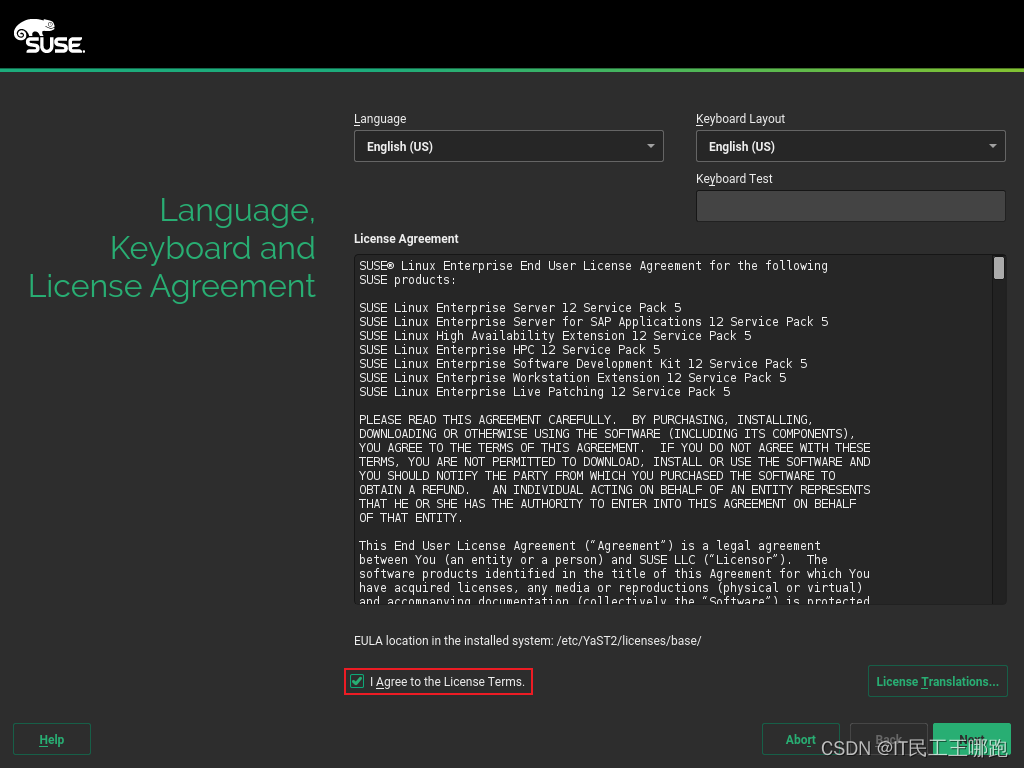Click the EULA location path text

[x=526, y=640]
